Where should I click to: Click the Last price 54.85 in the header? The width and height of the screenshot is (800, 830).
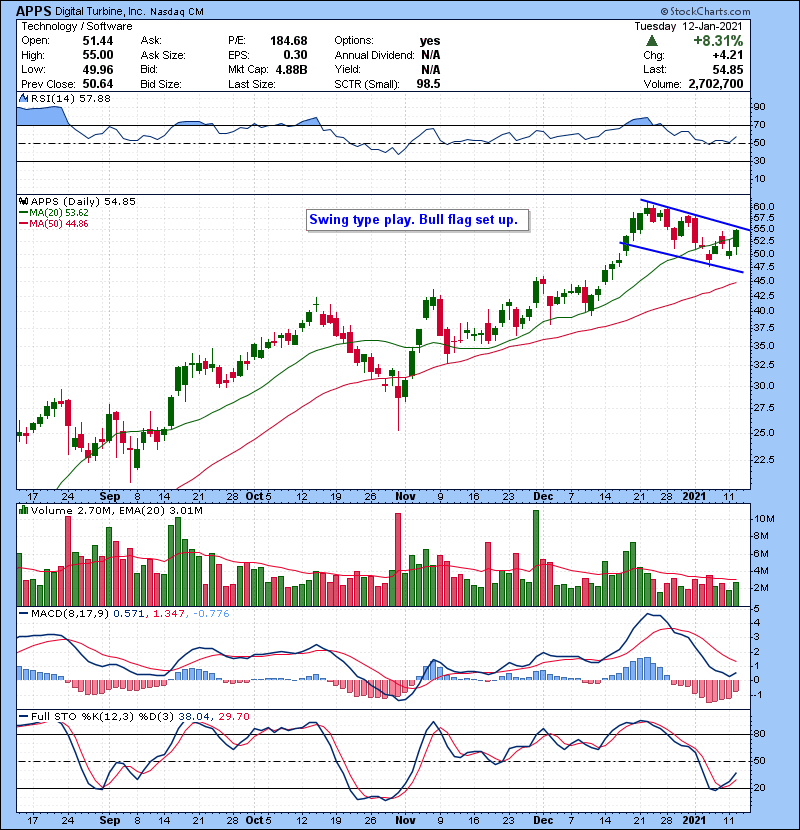click(x=728, y=69)
